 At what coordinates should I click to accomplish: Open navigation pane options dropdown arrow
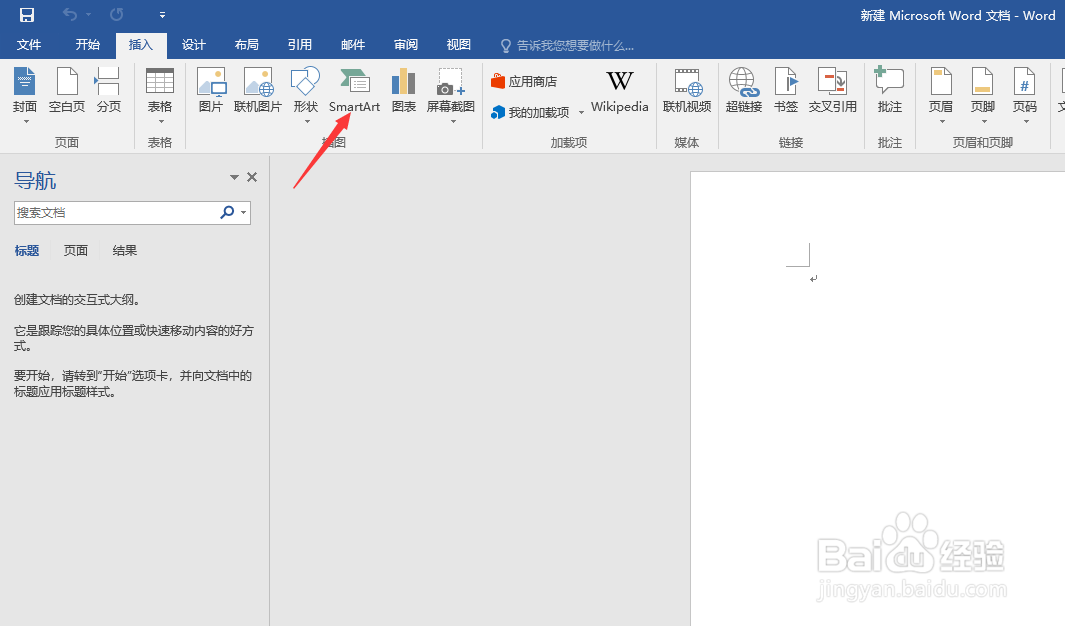(x=234, y=177)
